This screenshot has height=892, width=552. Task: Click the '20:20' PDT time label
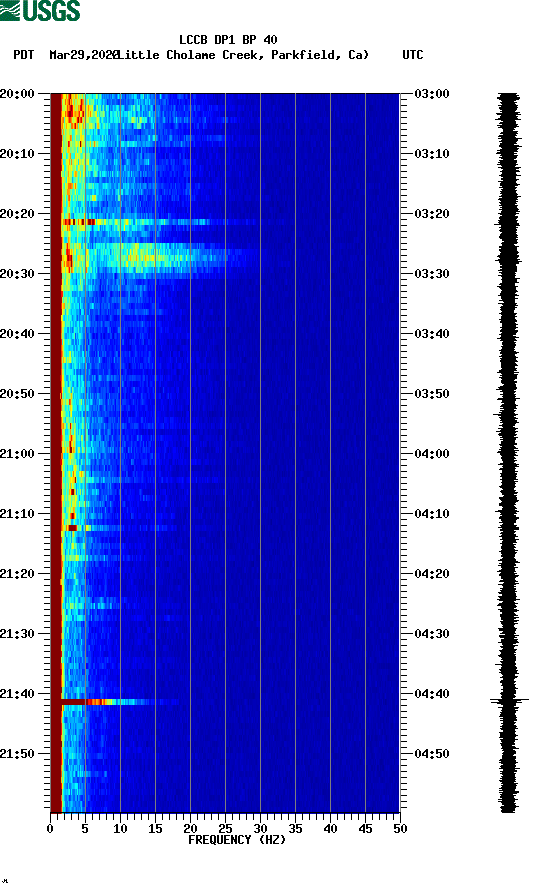(17, 213)
